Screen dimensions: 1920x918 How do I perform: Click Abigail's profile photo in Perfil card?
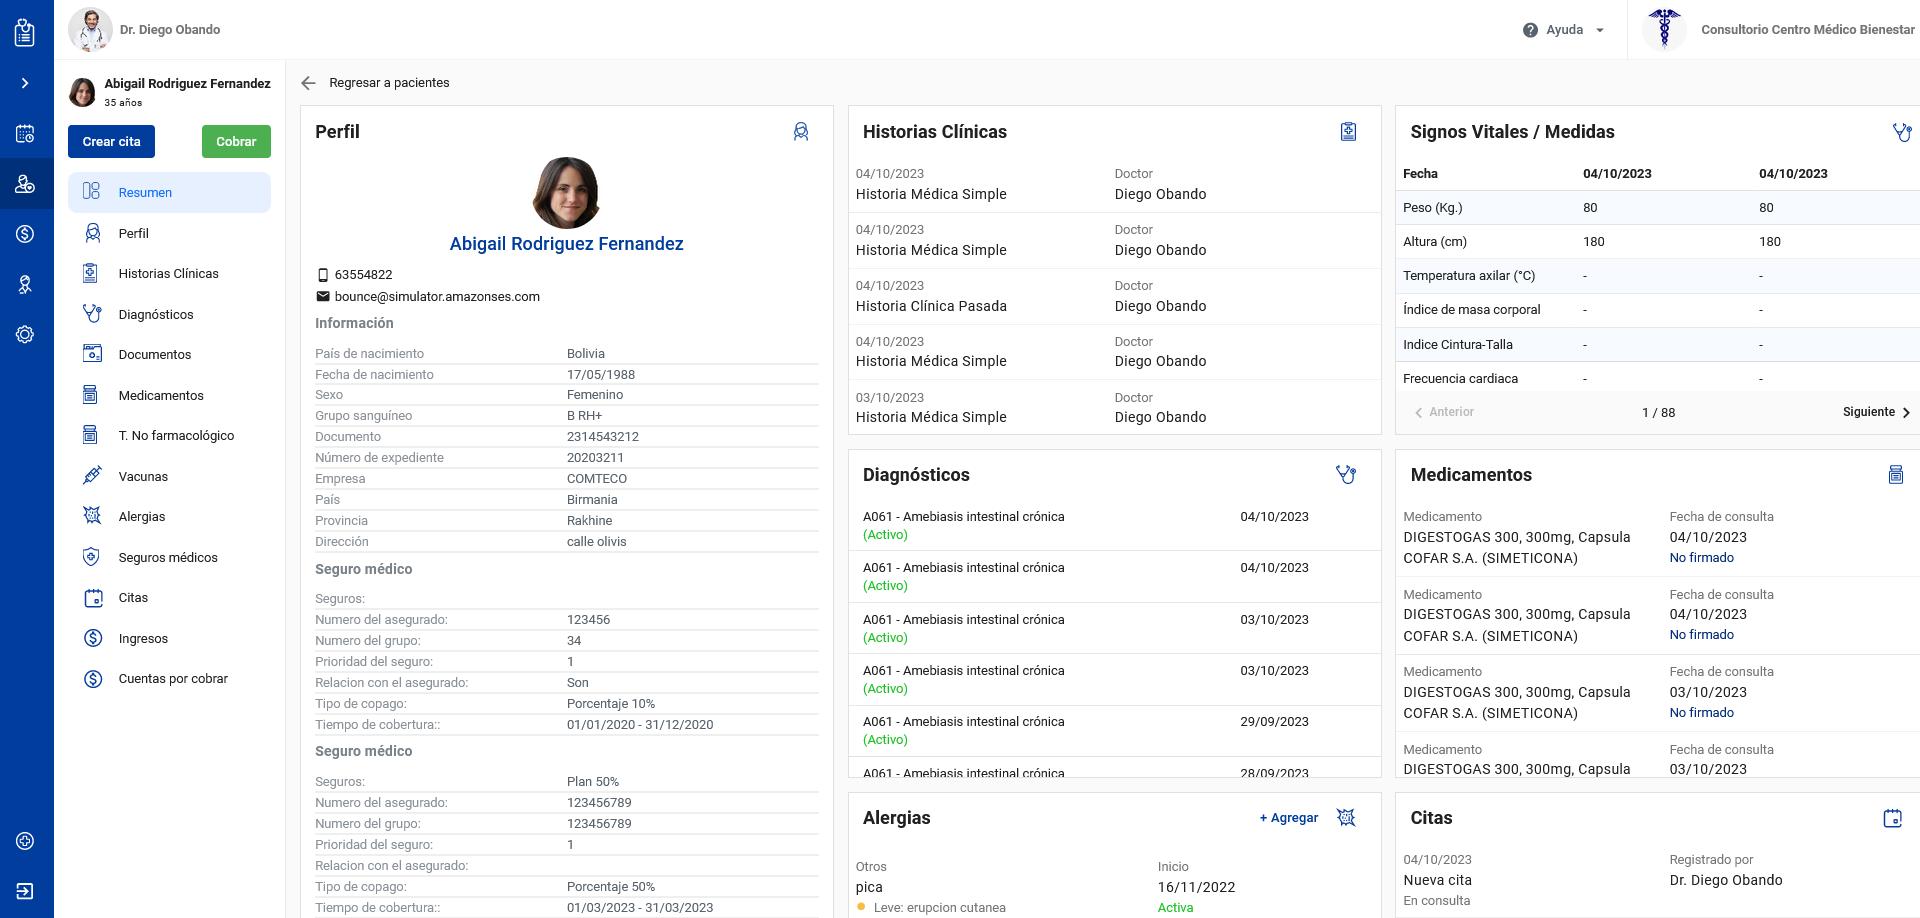coord(566,193)
